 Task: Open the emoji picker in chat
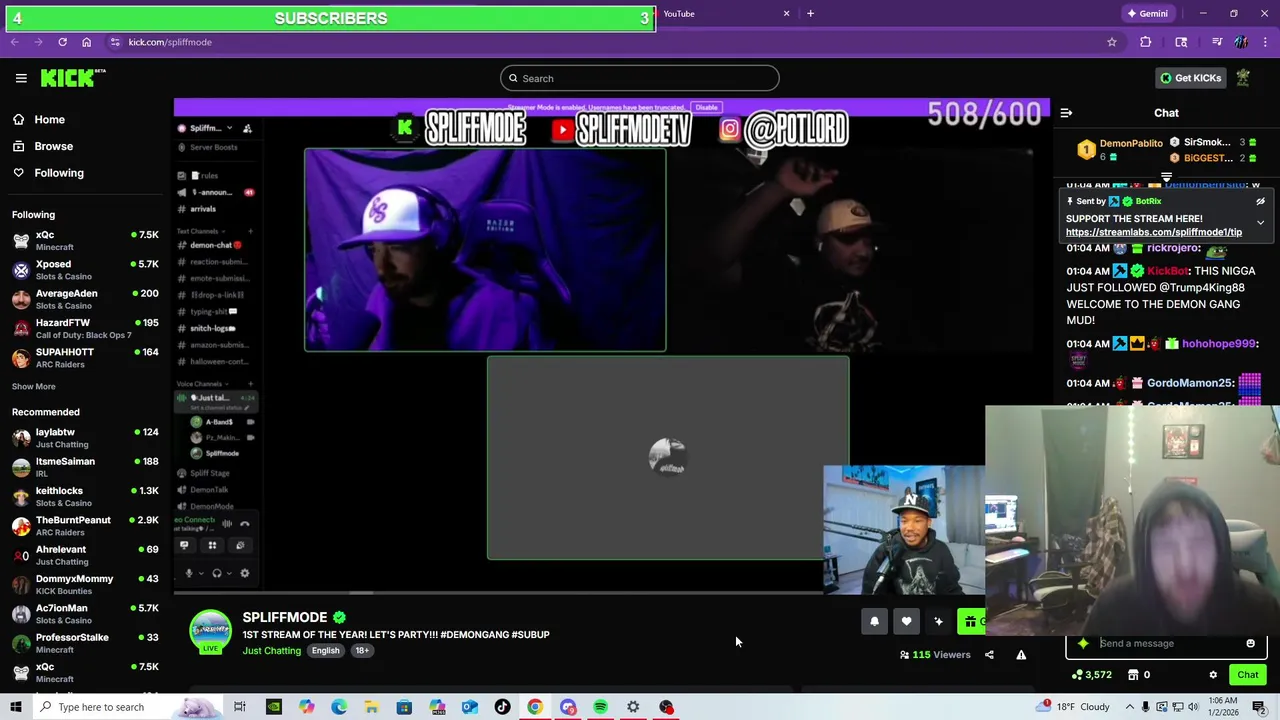tap(1250, 643)
